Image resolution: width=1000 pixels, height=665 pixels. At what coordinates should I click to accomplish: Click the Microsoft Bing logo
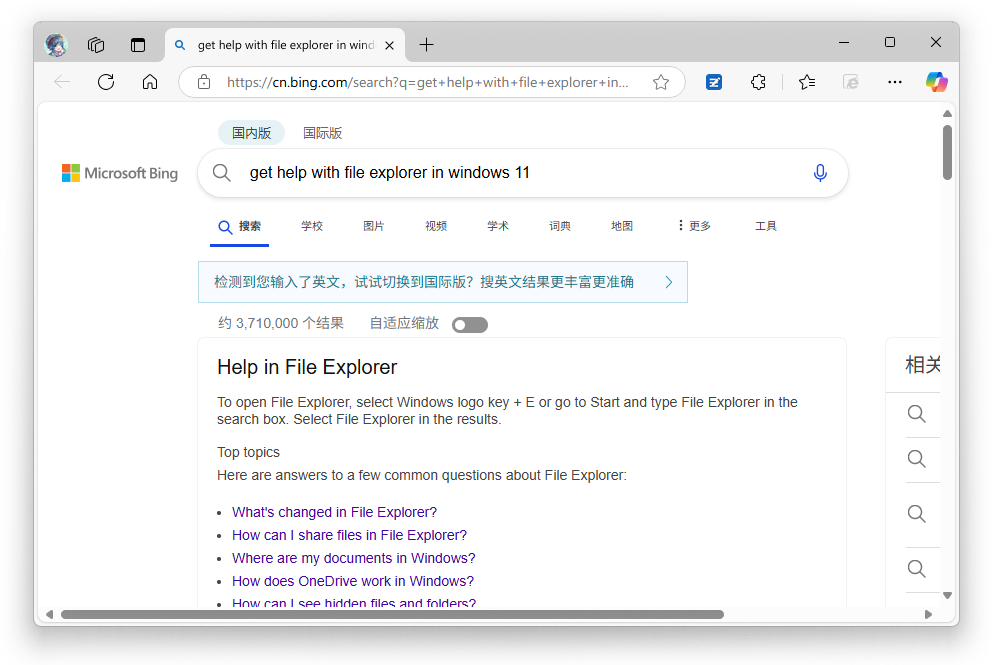[119, 172]
